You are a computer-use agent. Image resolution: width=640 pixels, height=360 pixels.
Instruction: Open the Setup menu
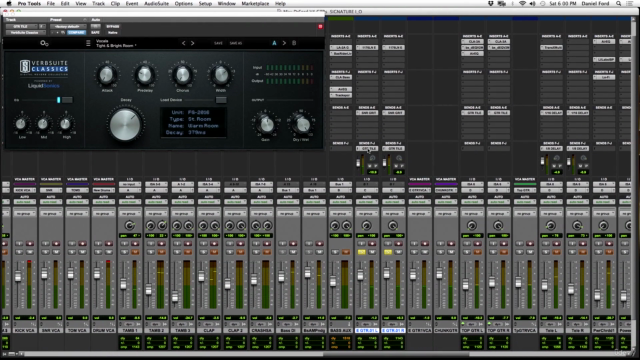pos(205,3)
